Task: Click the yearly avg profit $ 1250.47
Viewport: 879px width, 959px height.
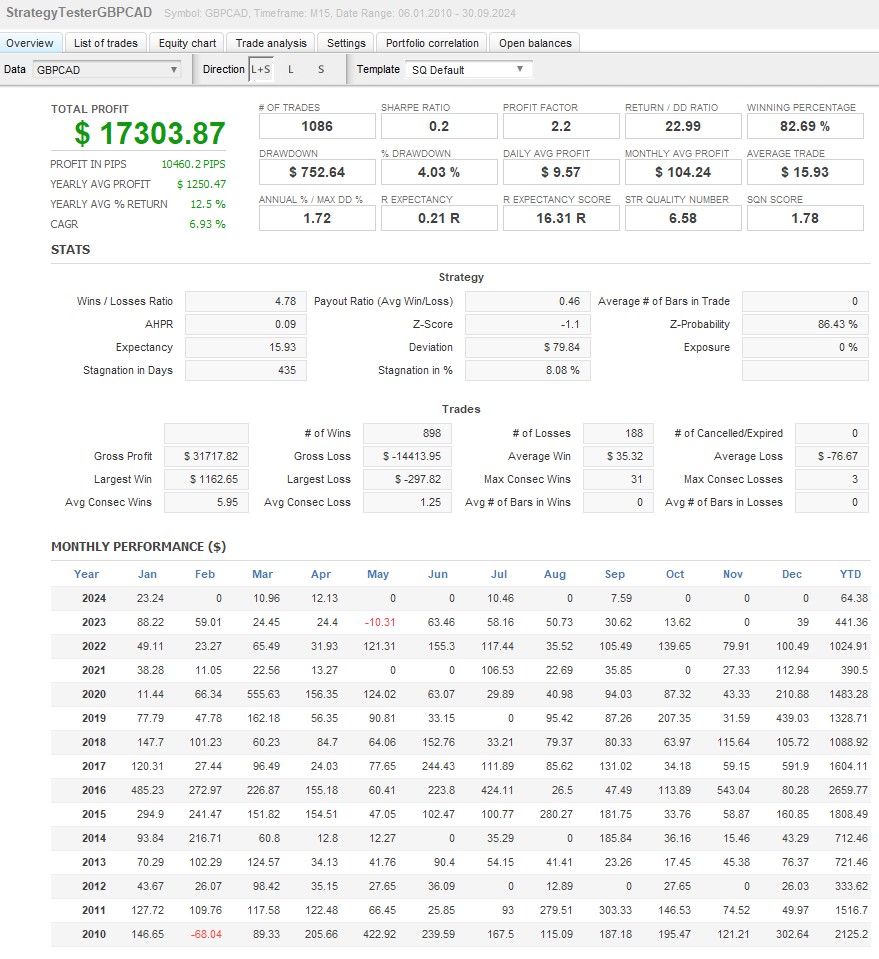Action: 201,184
